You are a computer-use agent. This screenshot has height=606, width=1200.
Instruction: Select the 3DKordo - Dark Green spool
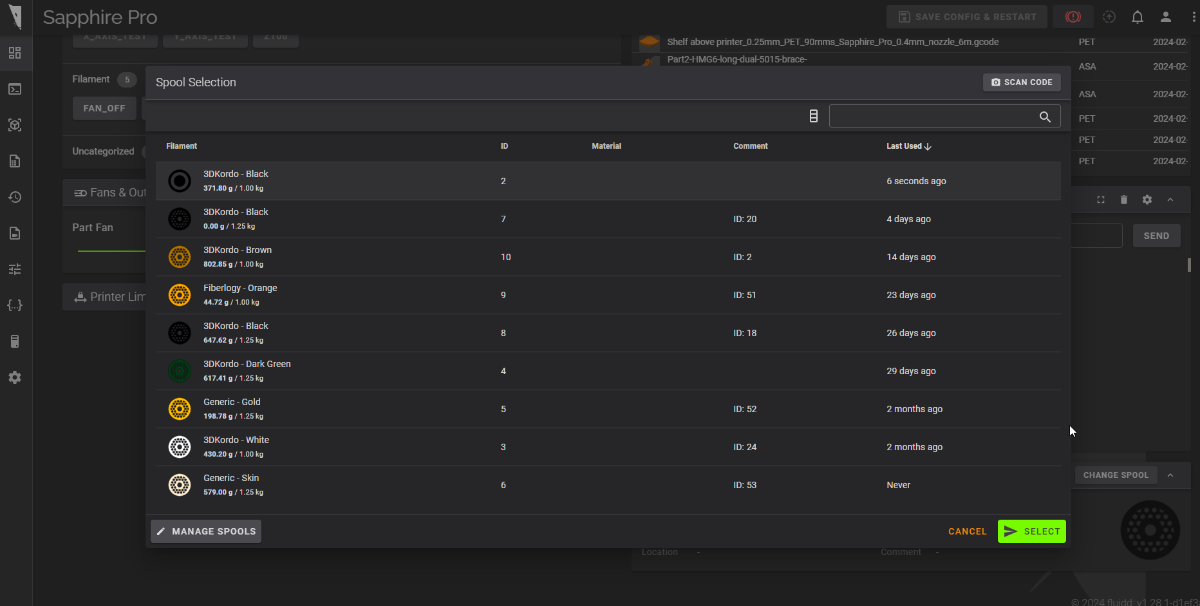coord(608,371)
